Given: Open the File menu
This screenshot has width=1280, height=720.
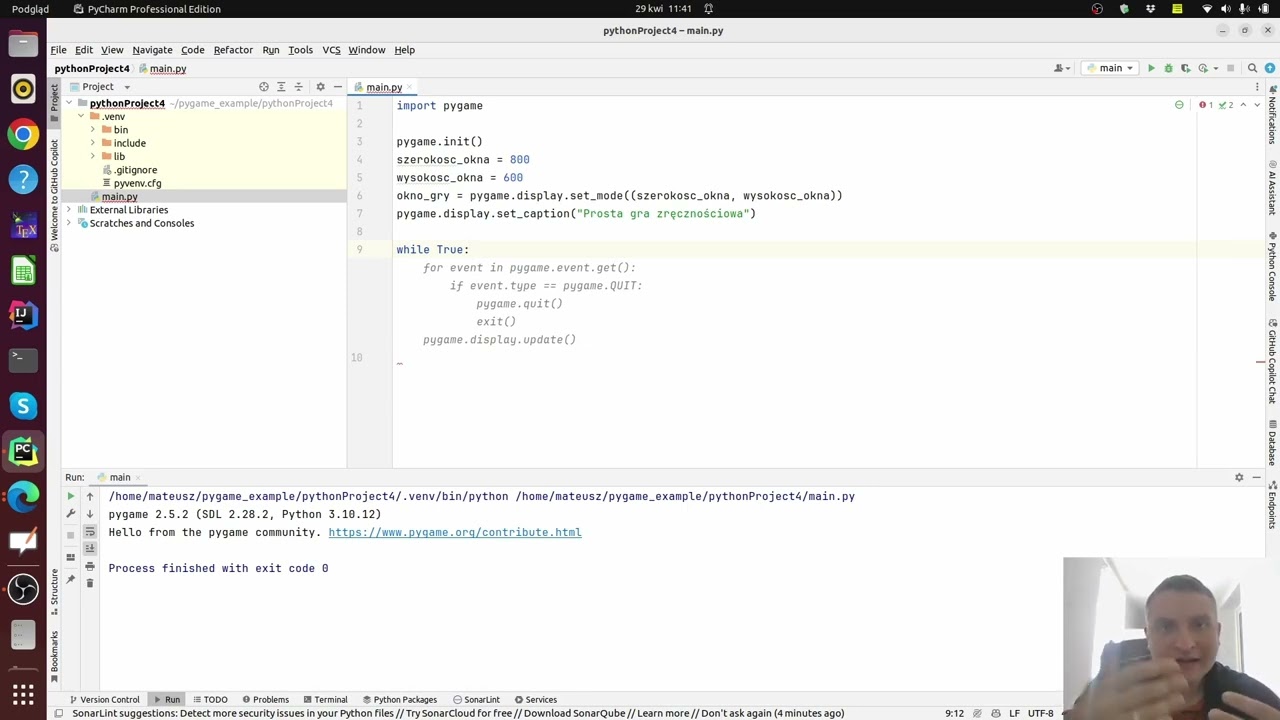Looking at the screenshot, I should (59, 49).
